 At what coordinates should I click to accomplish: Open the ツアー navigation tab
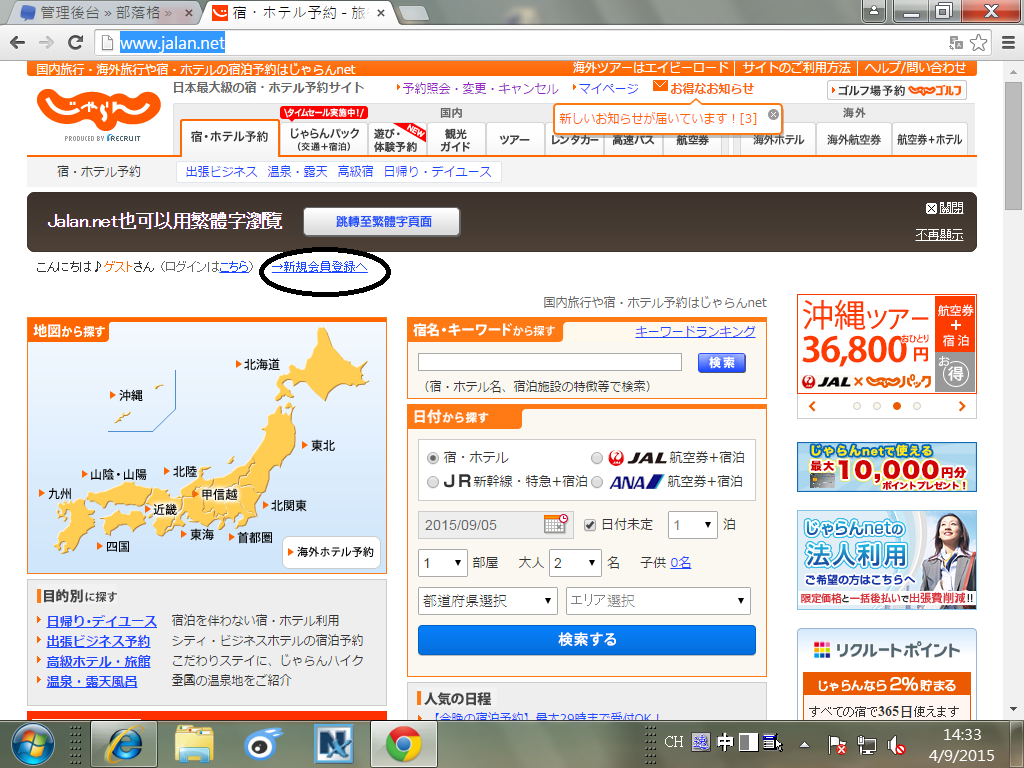[x=515, y=138]
